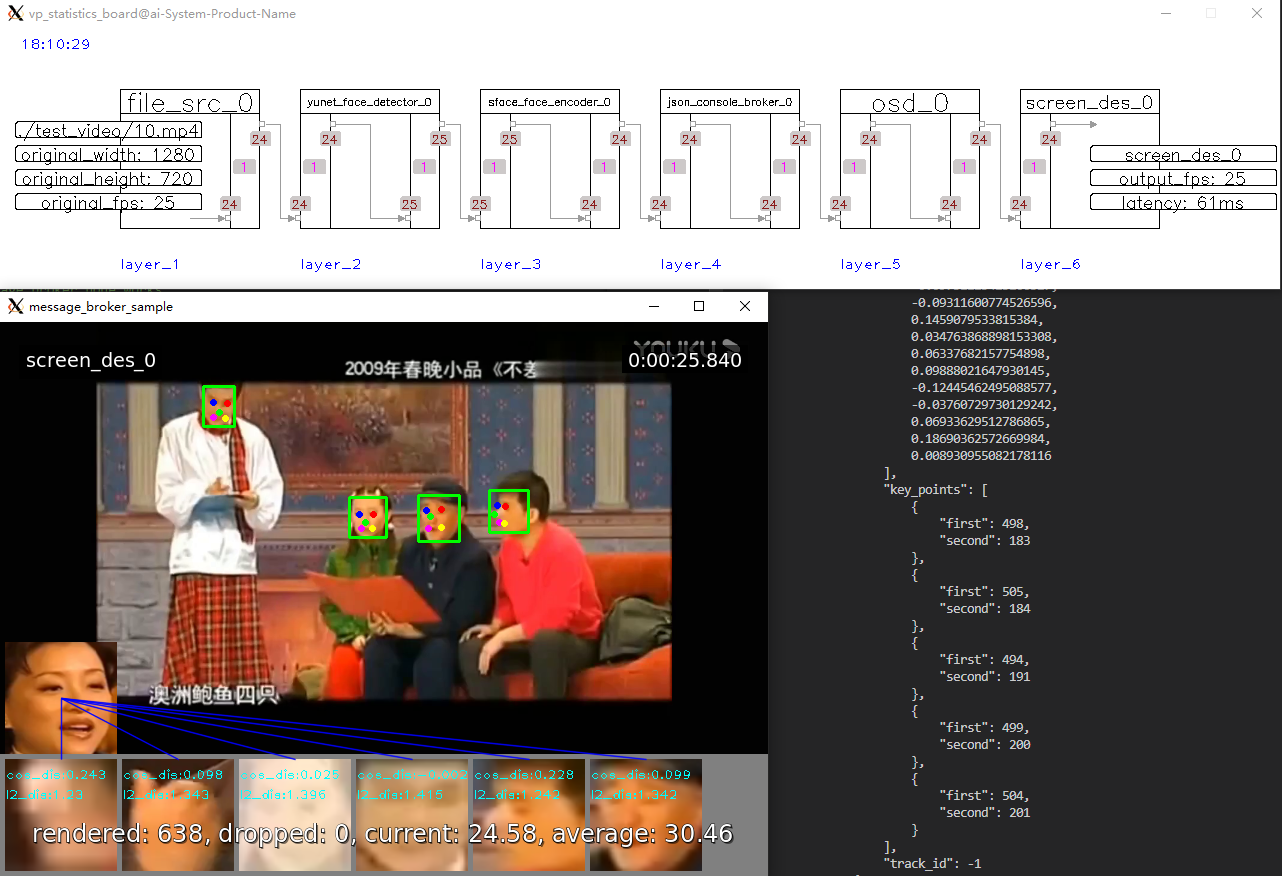Click the layer_6 caption
This screenshot has width=1282, height=876.
coord(1050,265)
